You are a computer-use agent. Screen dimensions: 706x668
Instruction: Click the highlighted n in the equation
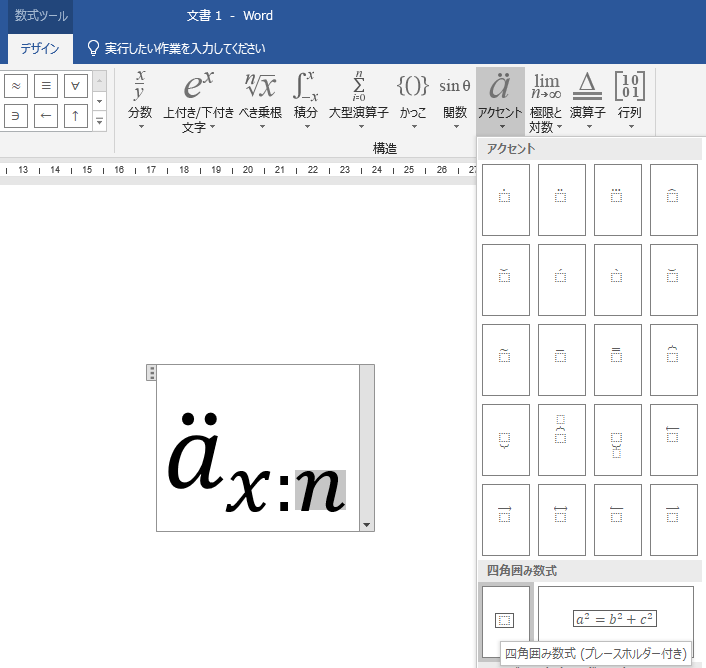coord(320,490)
